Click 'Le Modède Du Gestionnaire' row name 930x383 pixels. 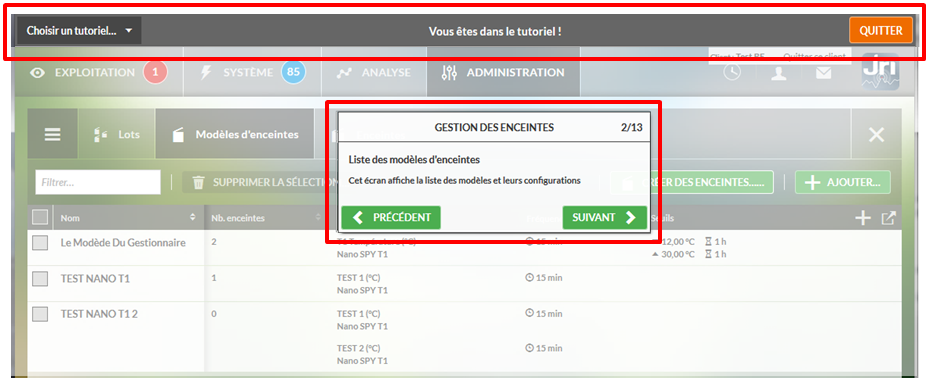(x=123, y=242)
